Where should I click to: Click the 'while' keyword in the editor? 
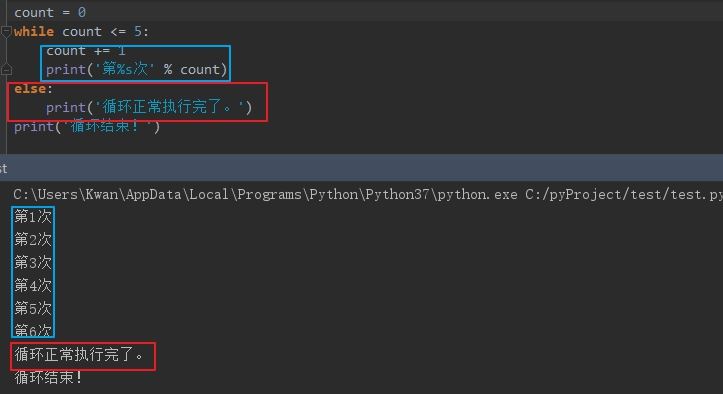[x=34, y=32]
